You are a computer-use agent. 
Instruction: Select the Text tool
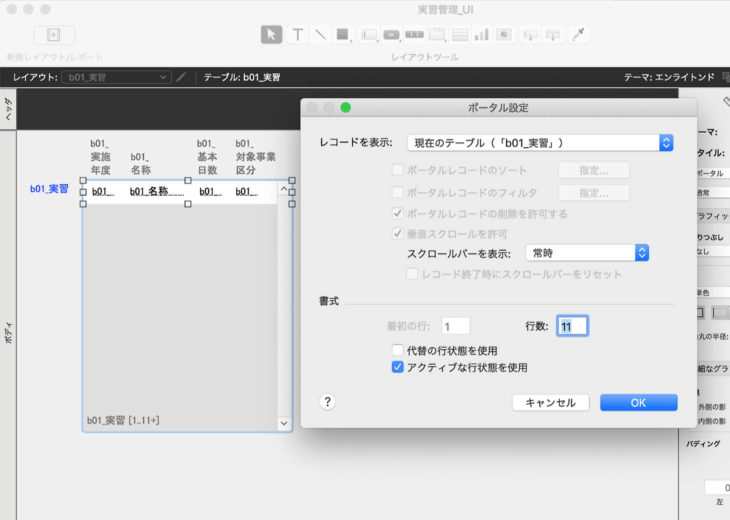pyautogui.click(x=297, y=34)
